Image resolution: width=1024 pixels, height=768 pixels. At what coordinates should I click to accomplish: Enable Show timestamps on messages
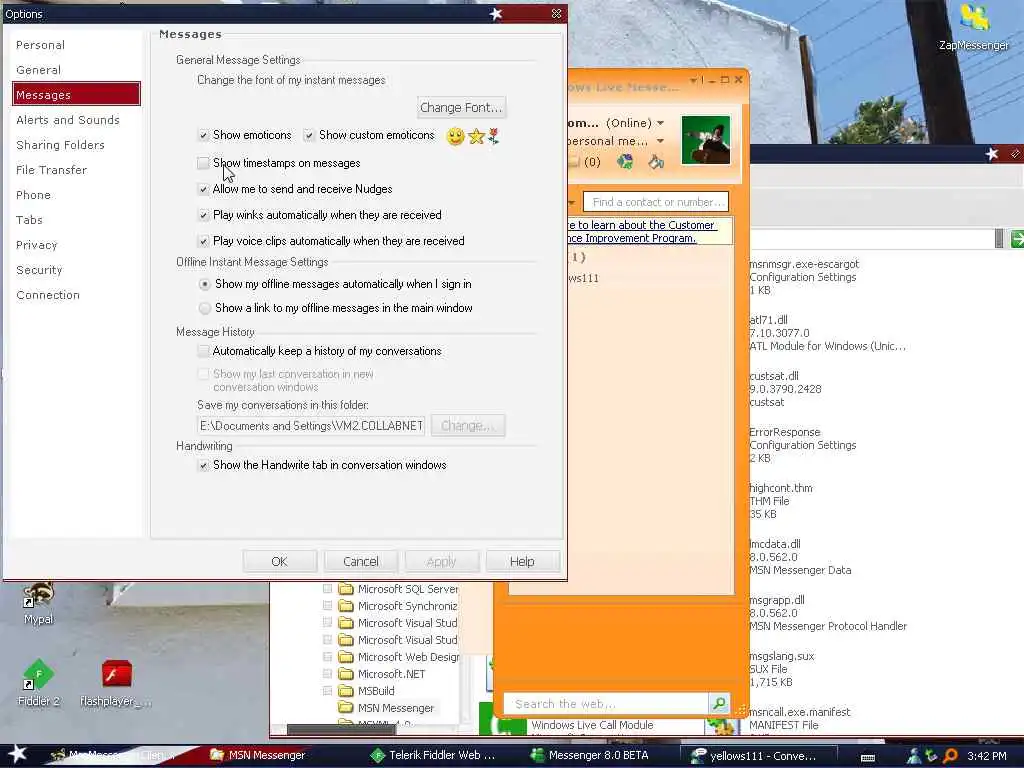[203, 163]
